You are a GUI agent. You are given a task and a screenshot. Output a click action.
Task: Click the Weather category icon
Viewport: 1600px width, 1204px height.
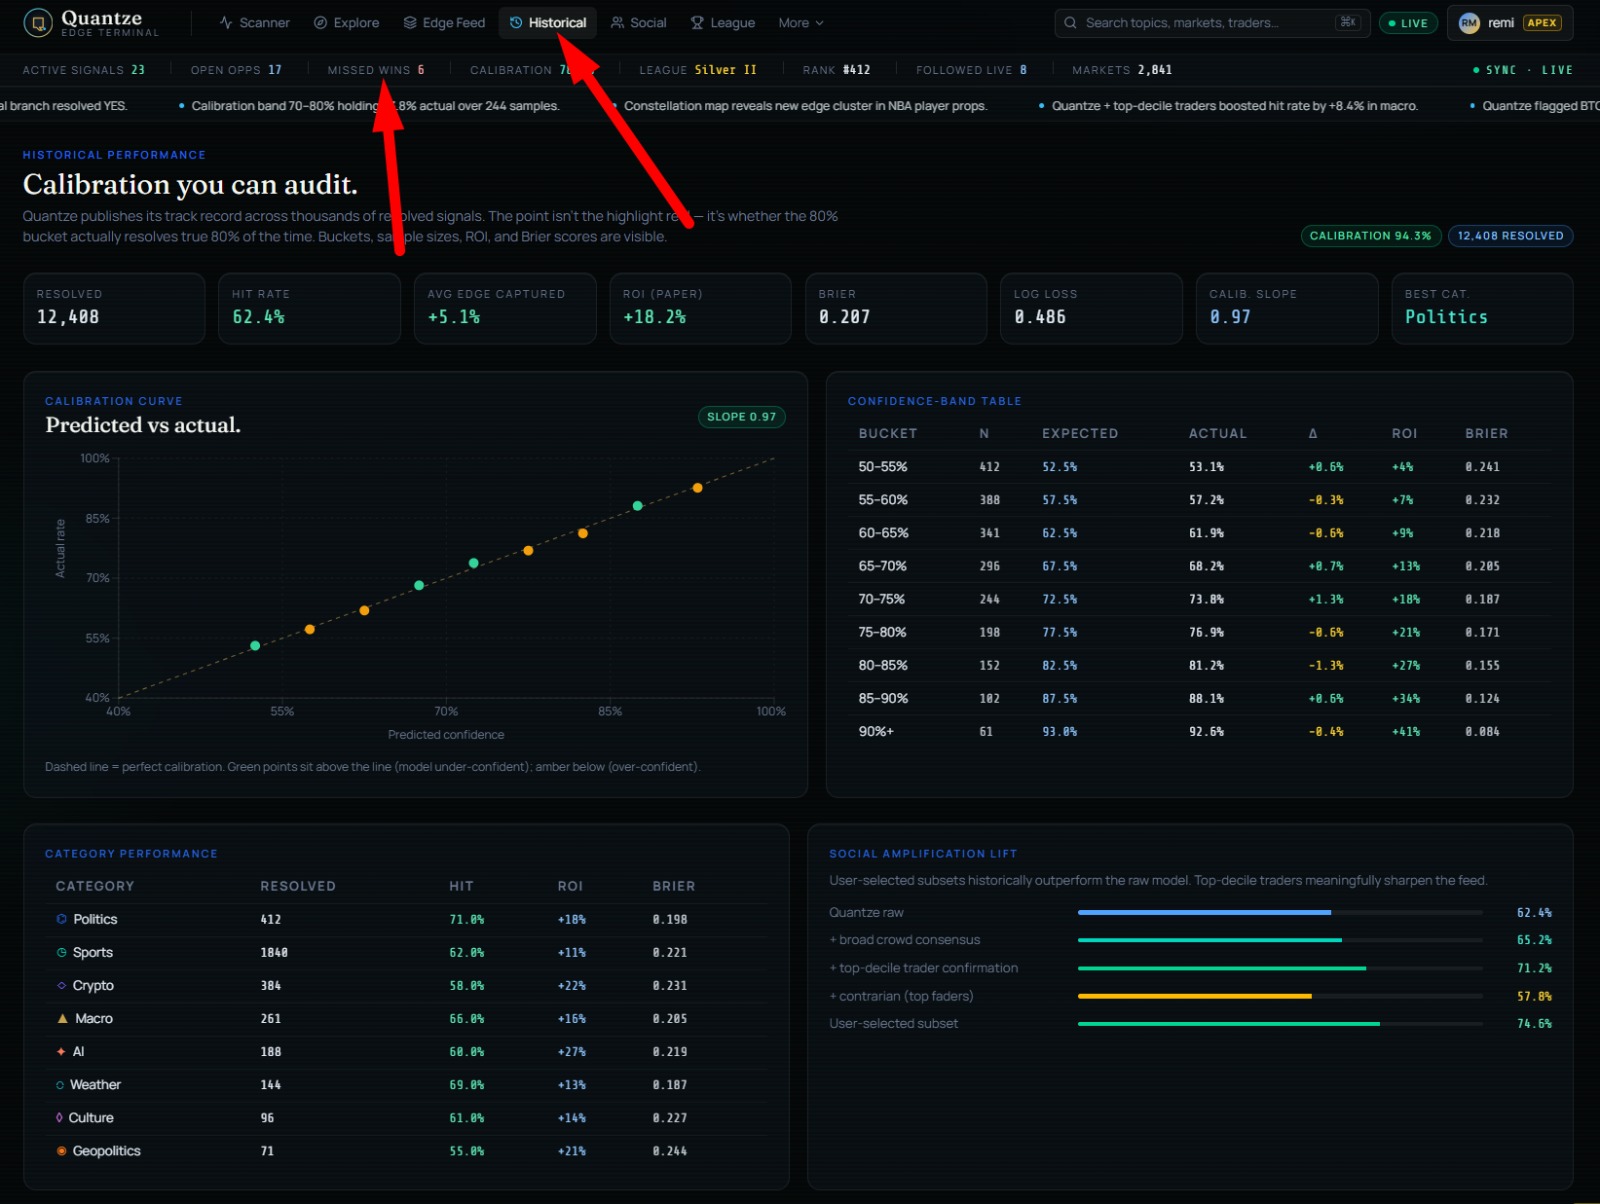(x=60, y=1085)
